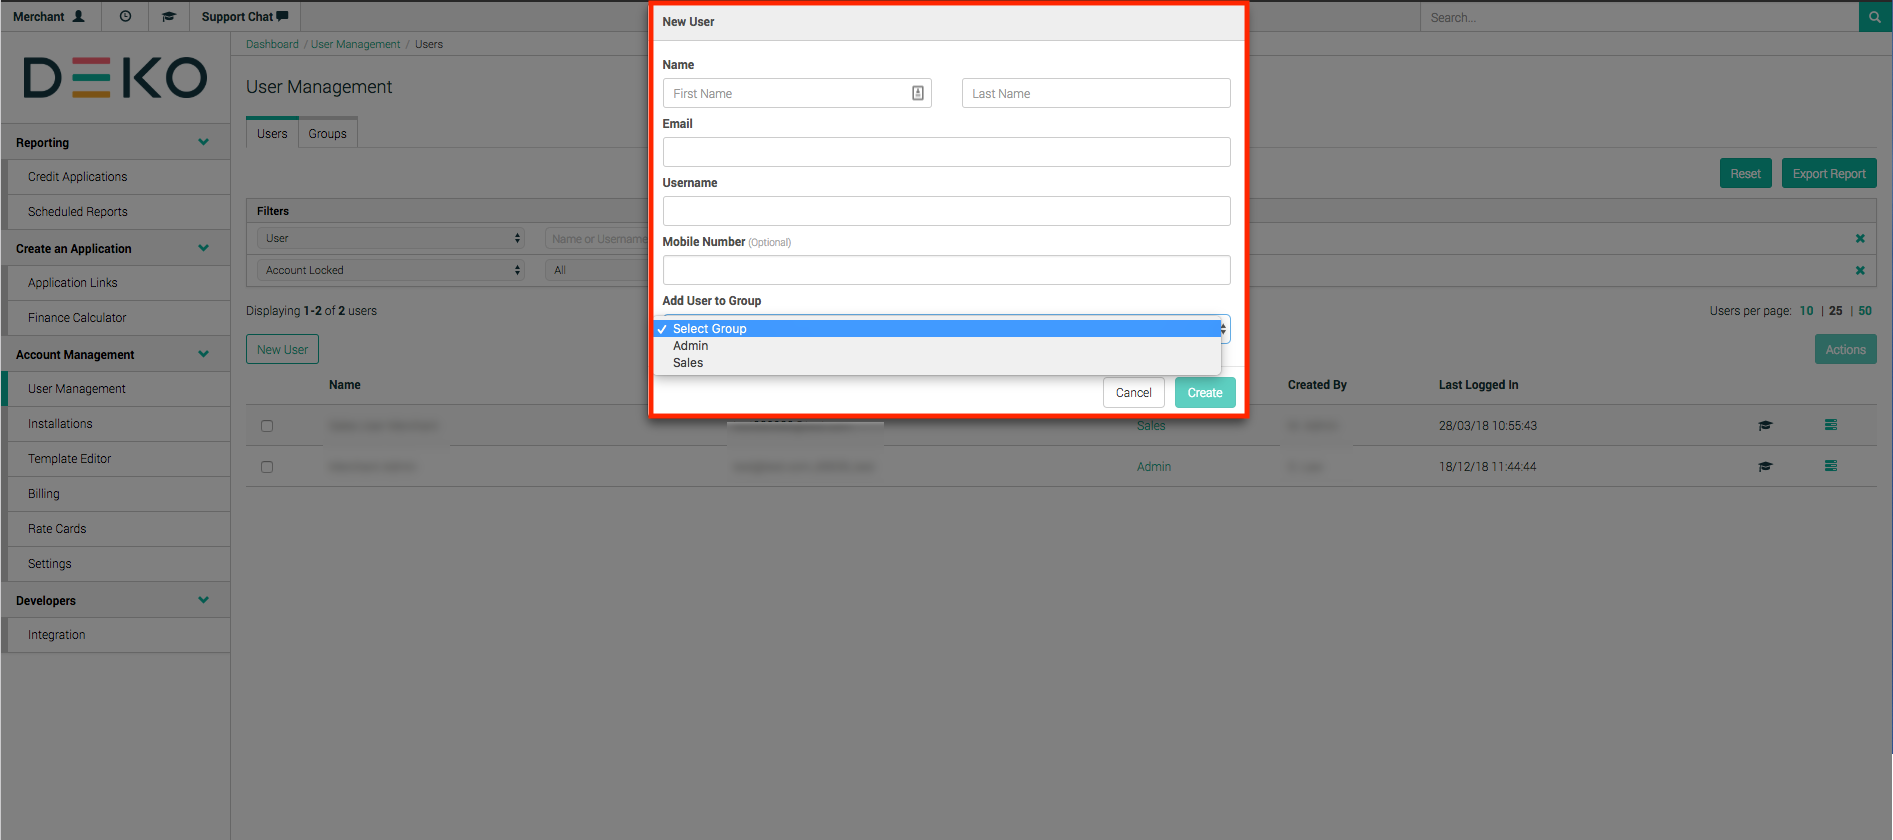Remove the User filter row with X
Viewport: 1893px width, 840px height.
pyautogui.click(x=1860, y=238)
